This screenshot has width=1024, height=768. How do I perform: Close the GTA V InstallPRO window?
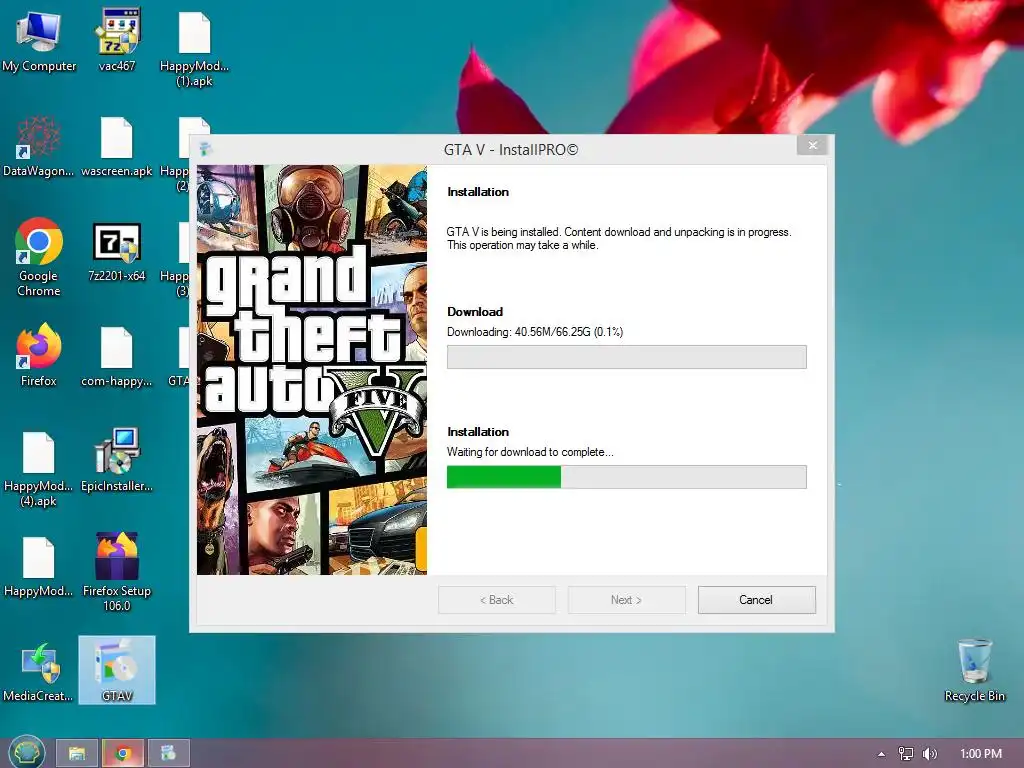[x=812, y=145]
